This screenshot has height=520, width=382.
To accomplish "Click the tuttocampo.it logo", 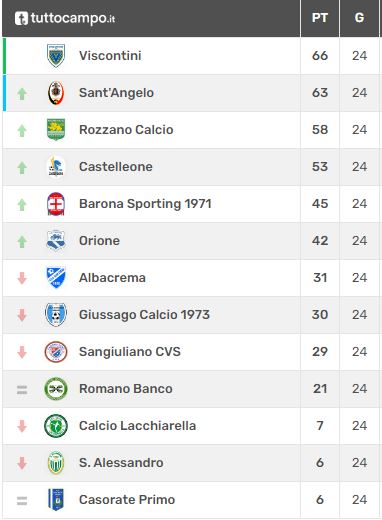I will point(65,18).
